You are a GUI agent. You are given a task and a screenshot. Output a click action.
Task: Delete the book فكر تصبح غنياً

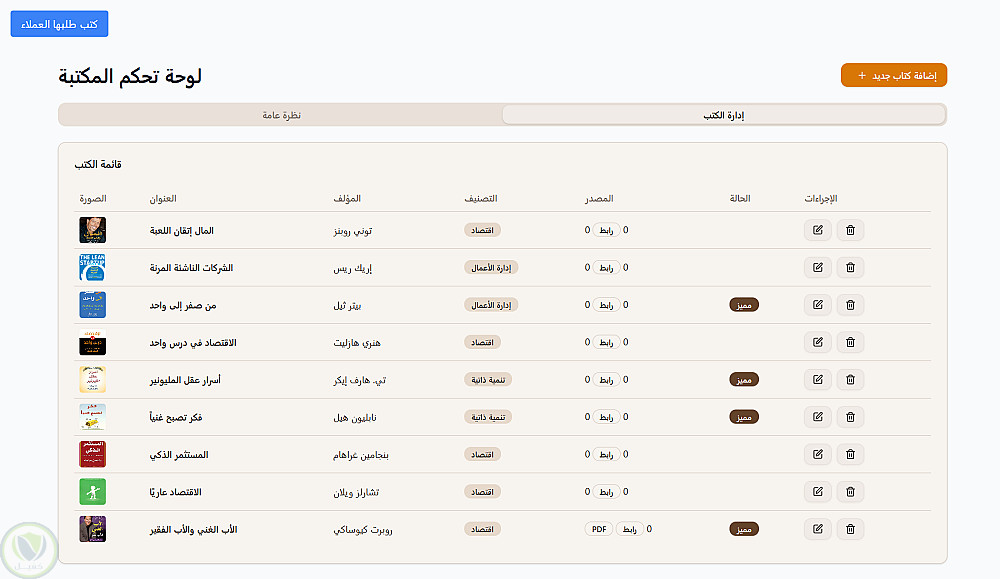(x=850, y=417)
